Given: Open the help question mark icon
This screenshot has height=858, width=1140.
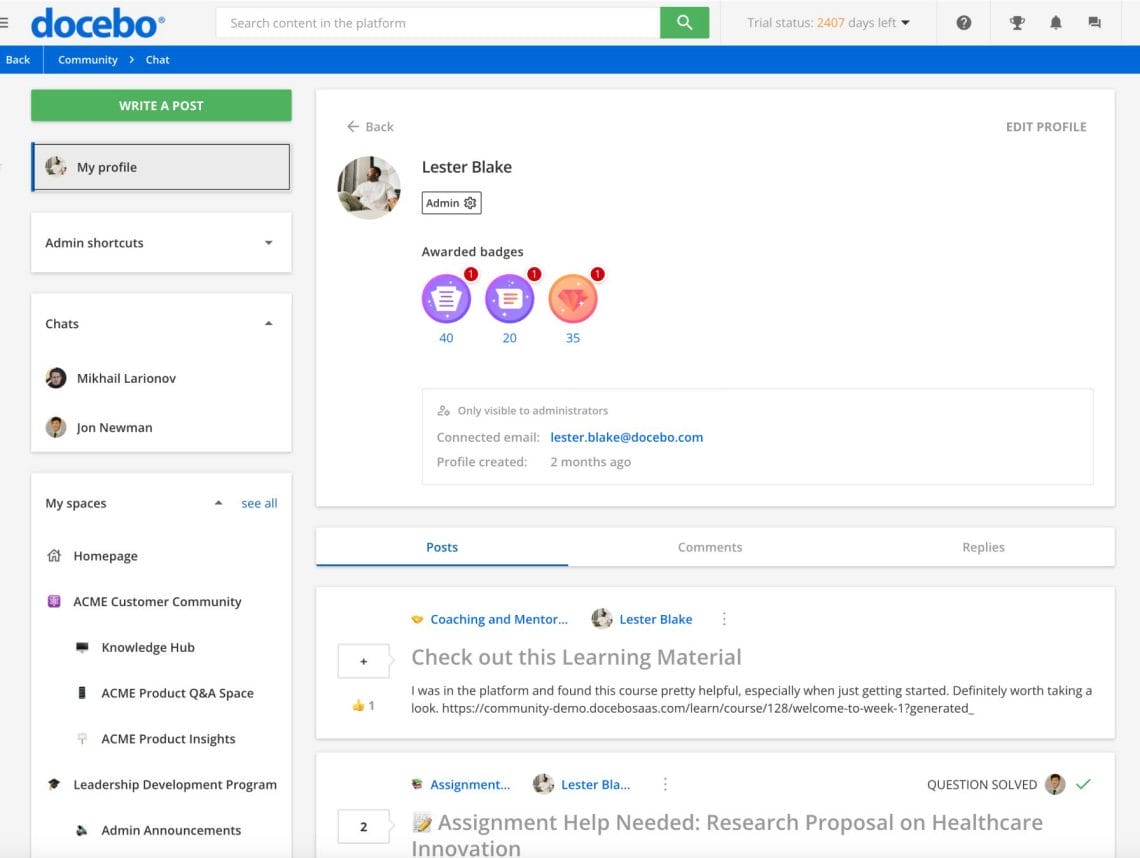Looking at the screenshot, I should [x=963, y=22].
